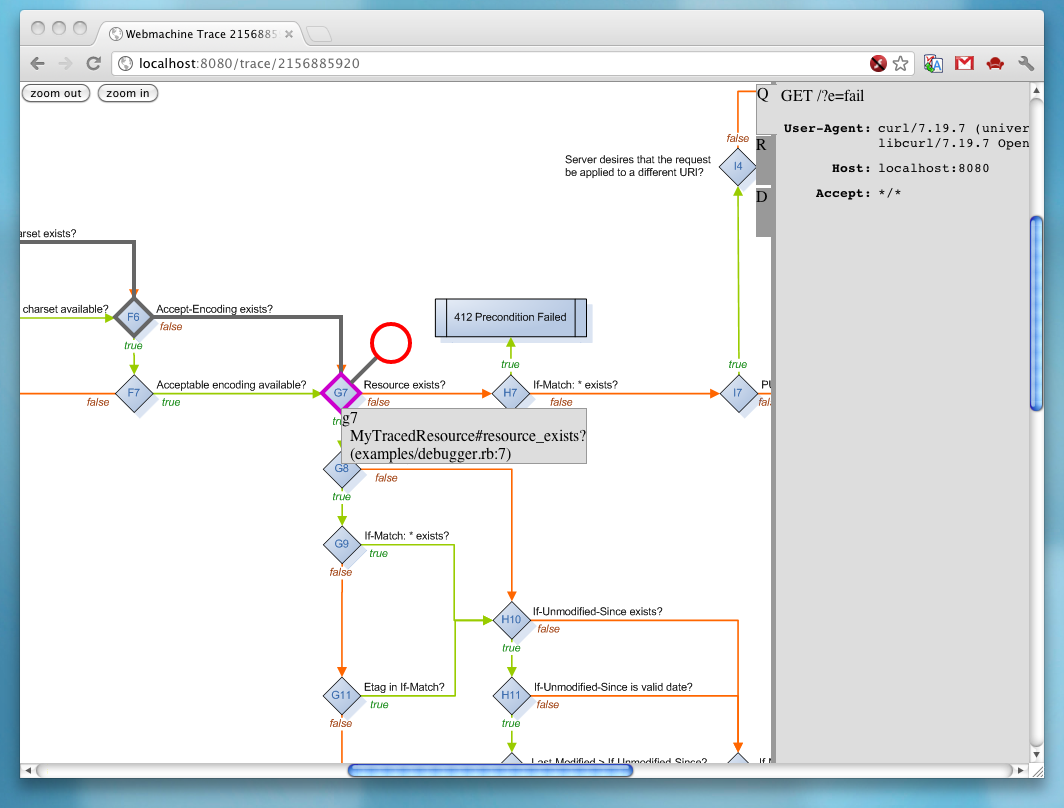Screen dimensions: 1064x808
Task: Click the scroll up arrow
Action: [1036, 90]
